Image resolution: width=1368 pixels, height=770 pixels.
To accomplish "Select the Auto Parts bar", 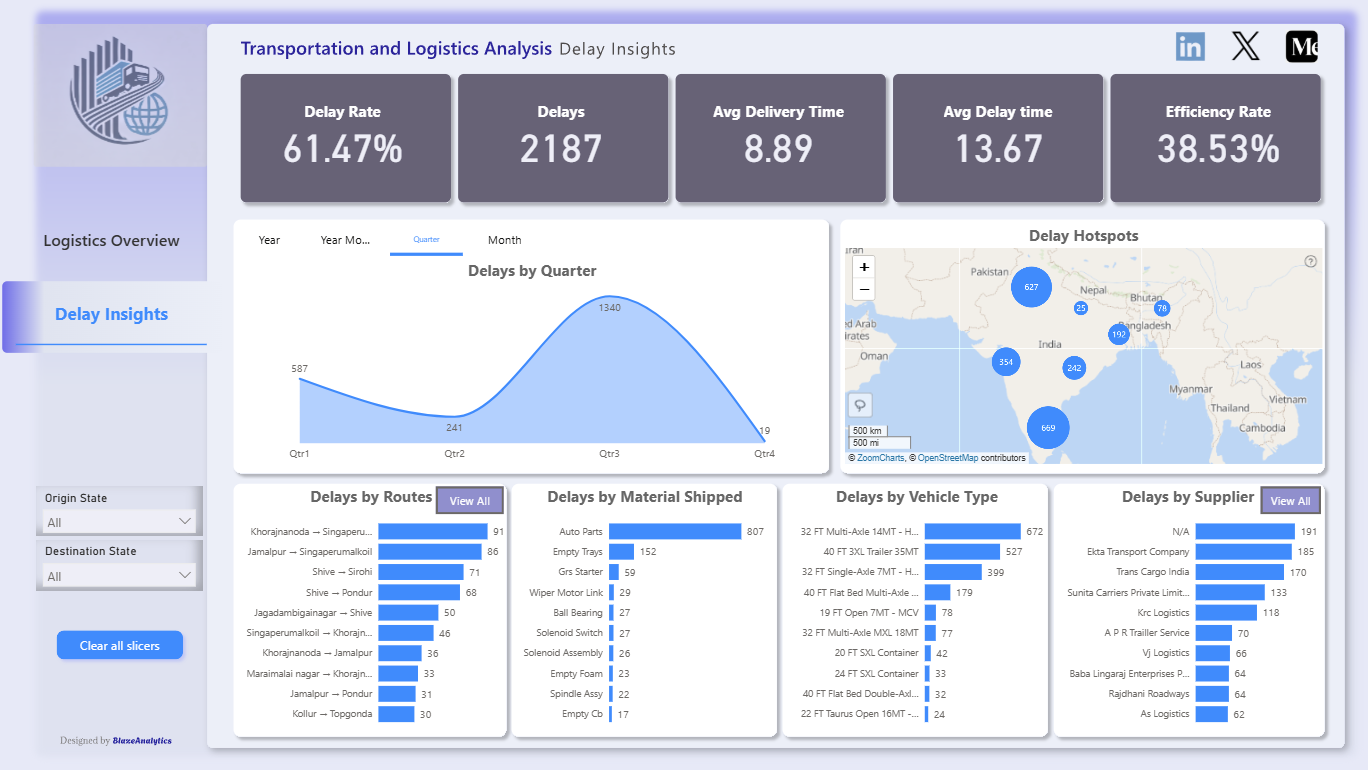I will [x=675, y=532].
